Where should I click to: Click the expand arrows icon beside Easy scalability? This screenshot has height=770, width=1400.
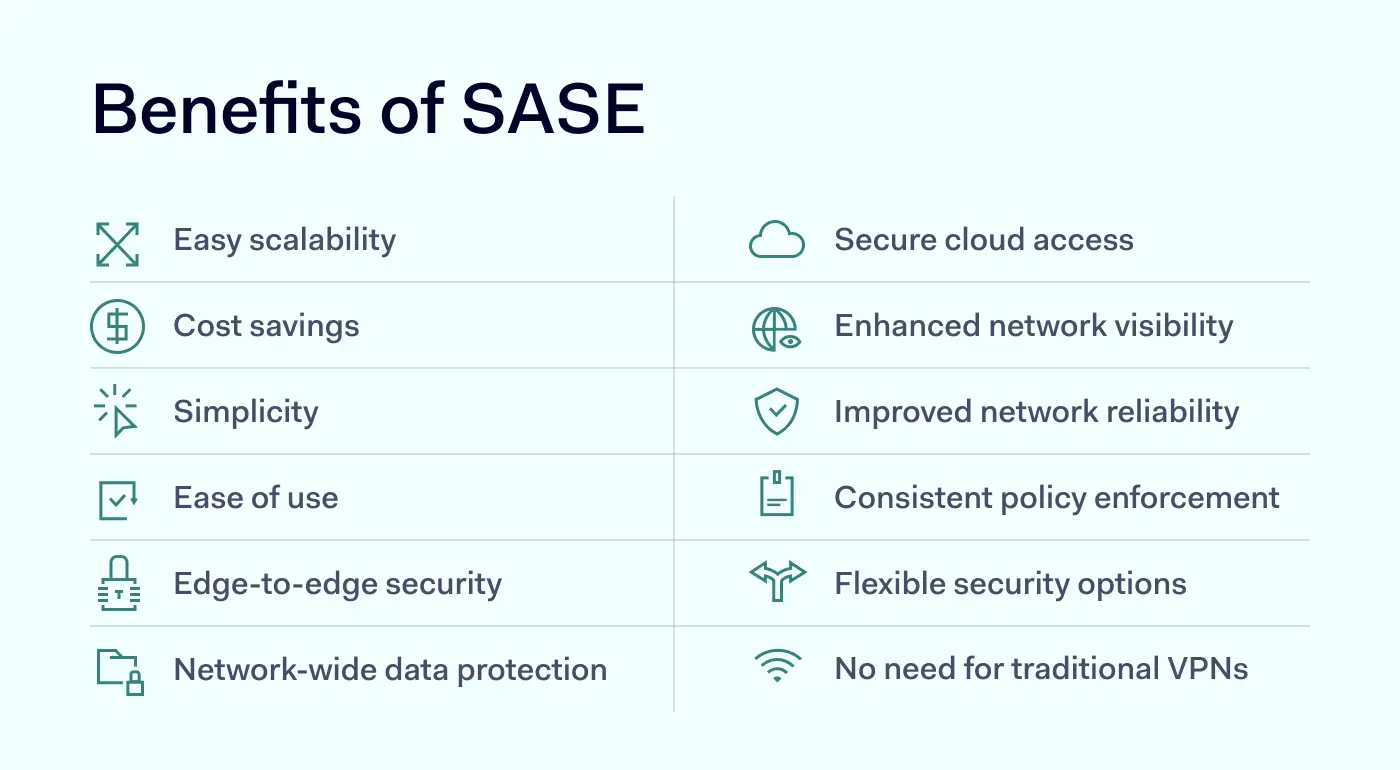(117, 243)
